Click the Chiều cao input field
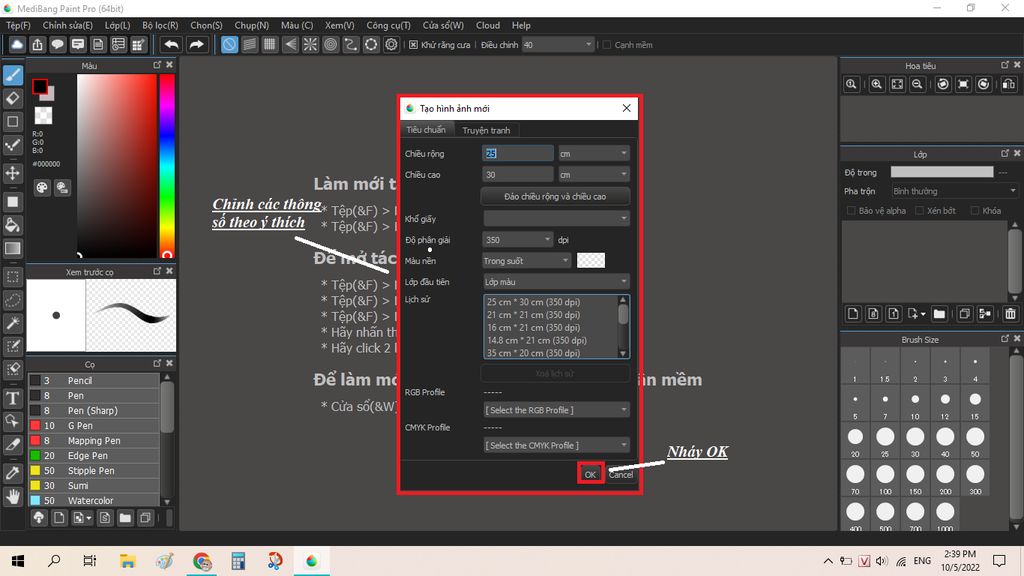This screenshot has height=576, width=1024. [518, 174]
